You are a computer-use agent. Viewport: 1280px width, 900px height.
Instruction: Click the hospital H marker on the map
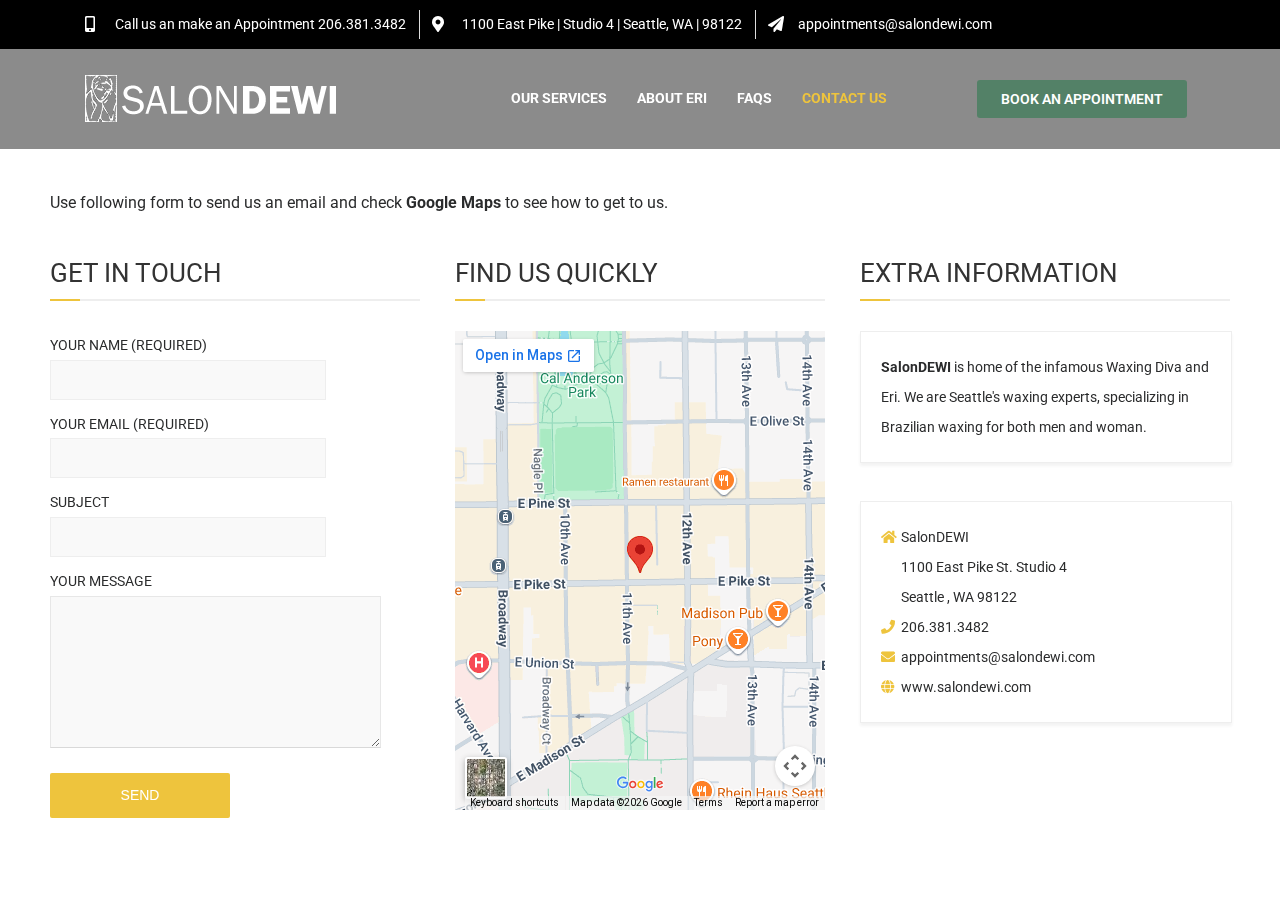click(x=479, y=664)
